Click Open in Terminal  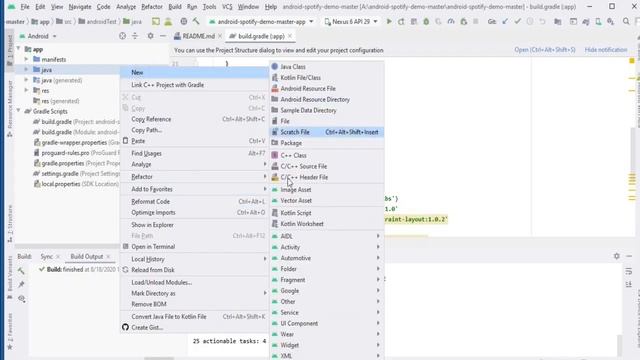click(194, 247)
